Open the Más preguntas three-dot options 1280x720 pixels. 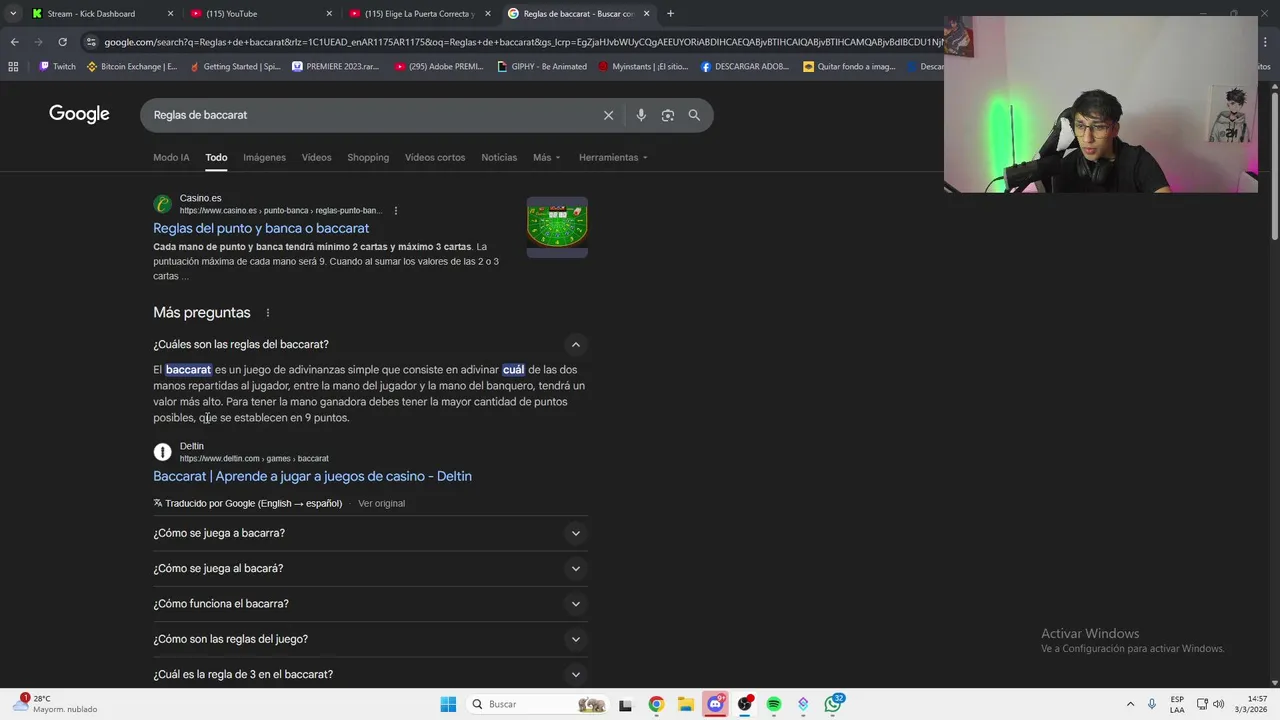pyautogui.click(x=267, y=313)
